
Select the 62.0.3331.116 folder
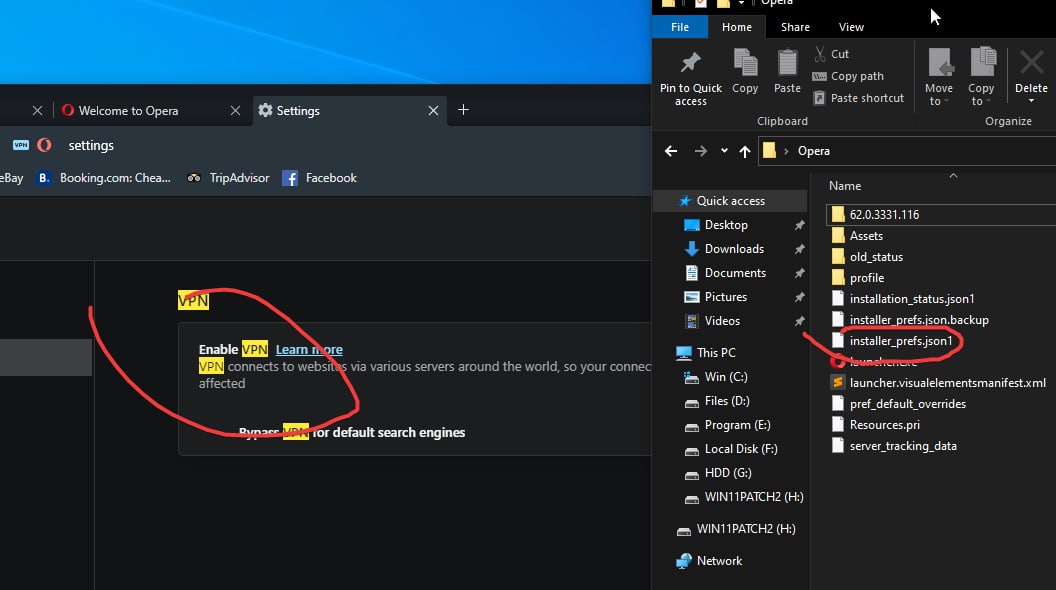(x=884, y=215)
